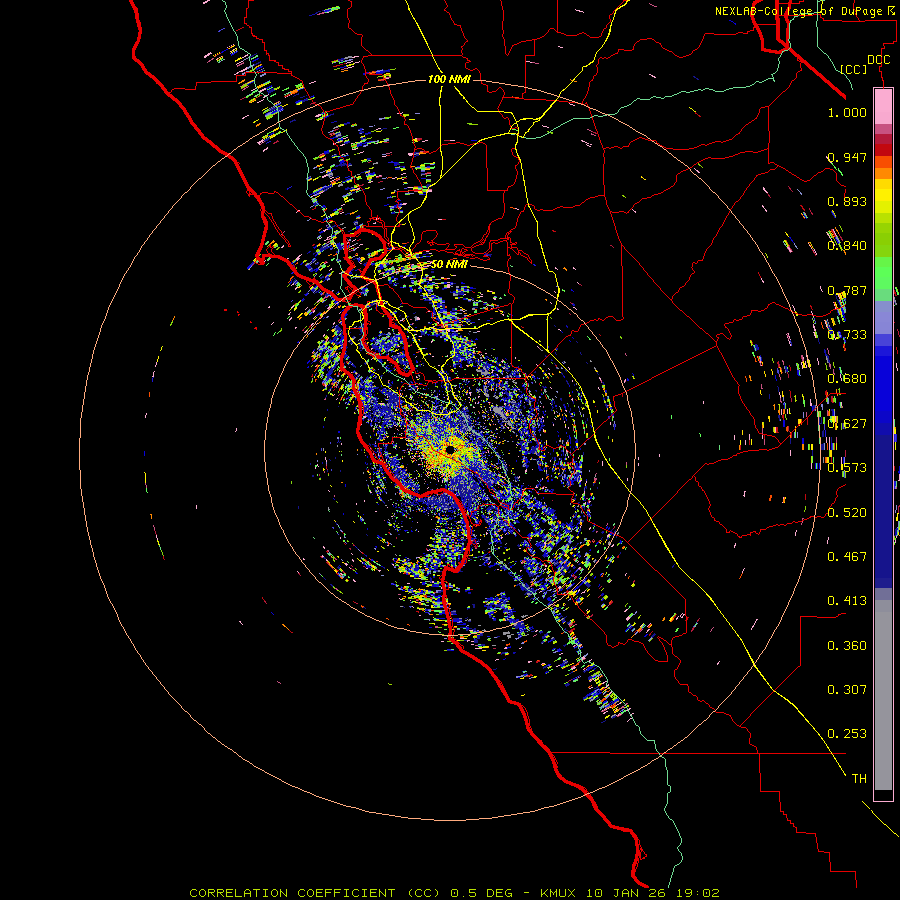The width and height of the screenshot is (900, 900).
Task: Select the 0.307 legend value
Action: pos(847,690)
